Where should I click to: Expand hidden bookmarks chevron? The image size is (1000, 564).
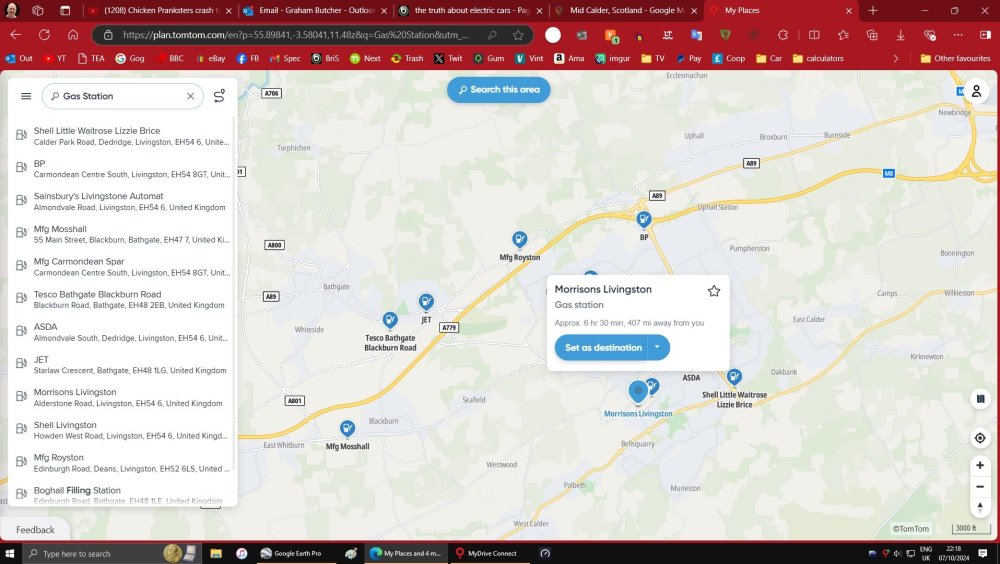point(895,58)
